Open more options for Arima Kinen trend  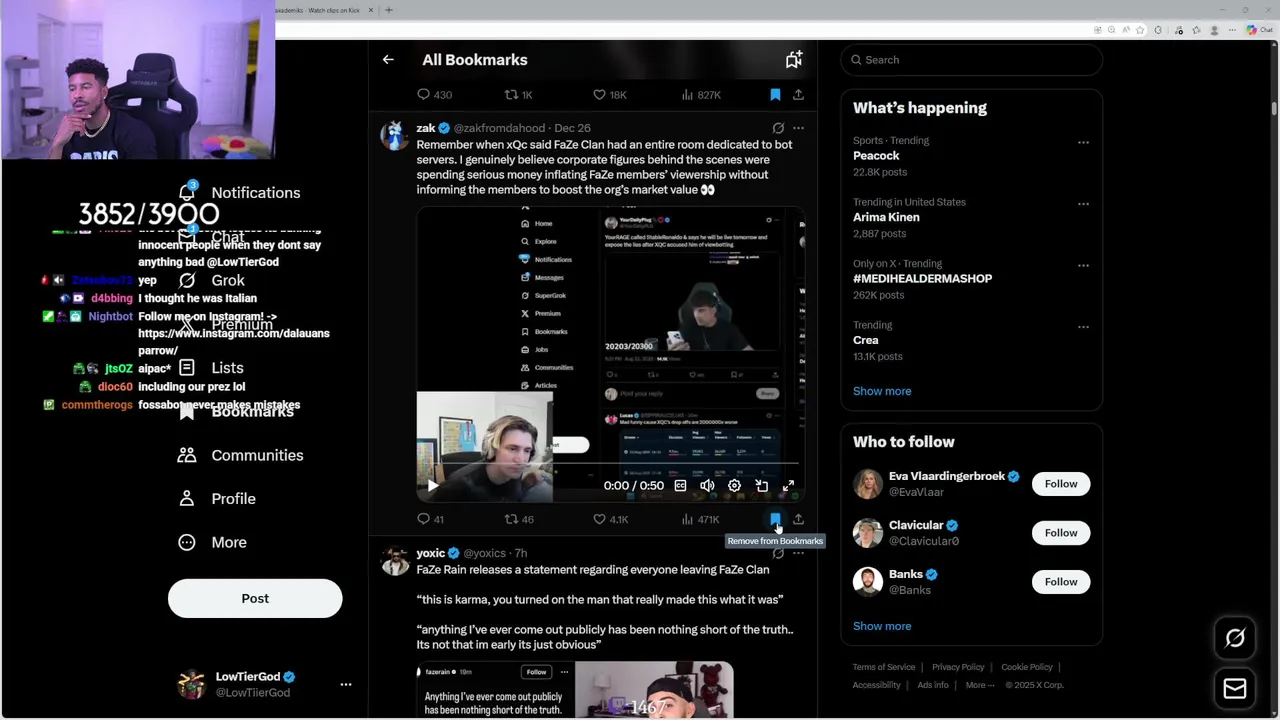pos(1083,204)
